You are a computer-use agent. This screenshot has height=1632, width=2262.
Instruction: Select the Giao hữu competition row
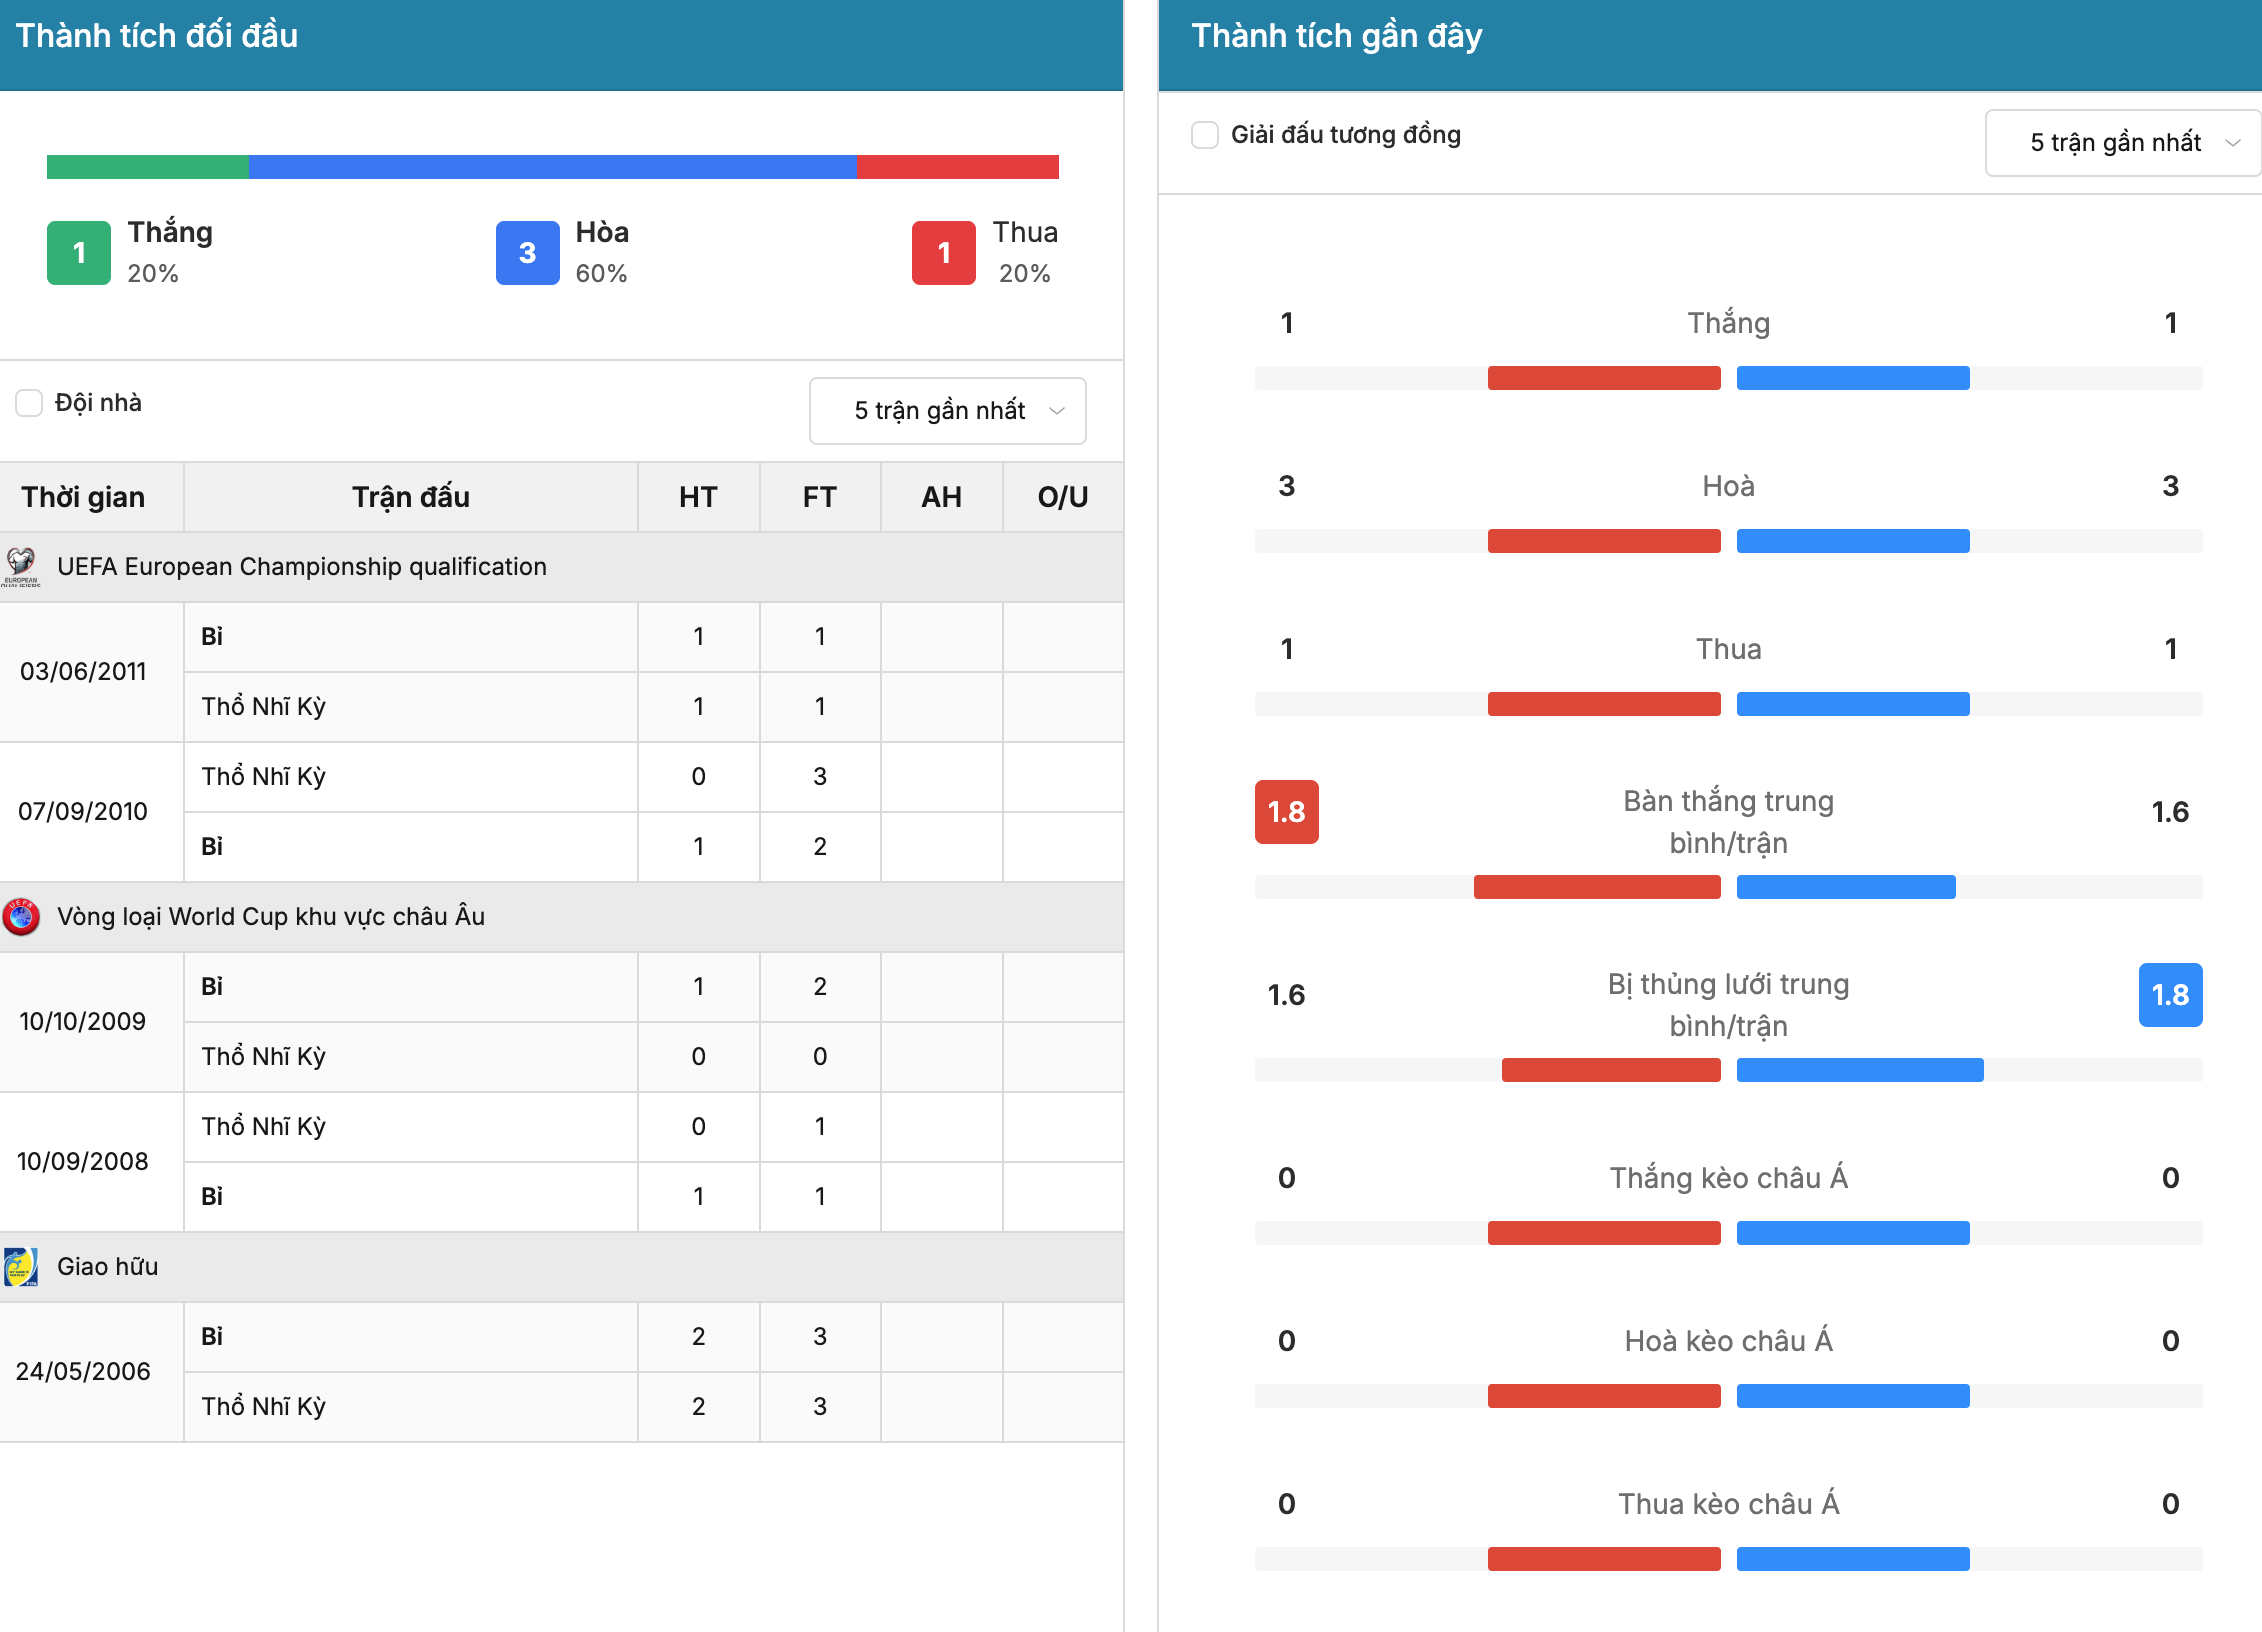[x=561, y=1267]
